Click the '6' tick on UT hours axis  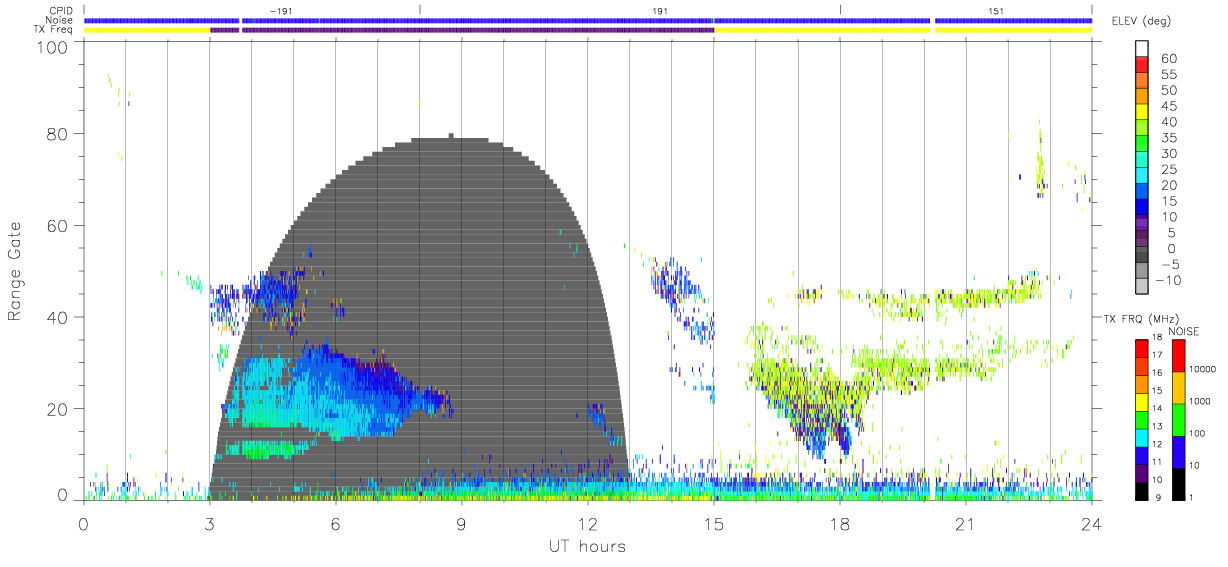[336, 524]
